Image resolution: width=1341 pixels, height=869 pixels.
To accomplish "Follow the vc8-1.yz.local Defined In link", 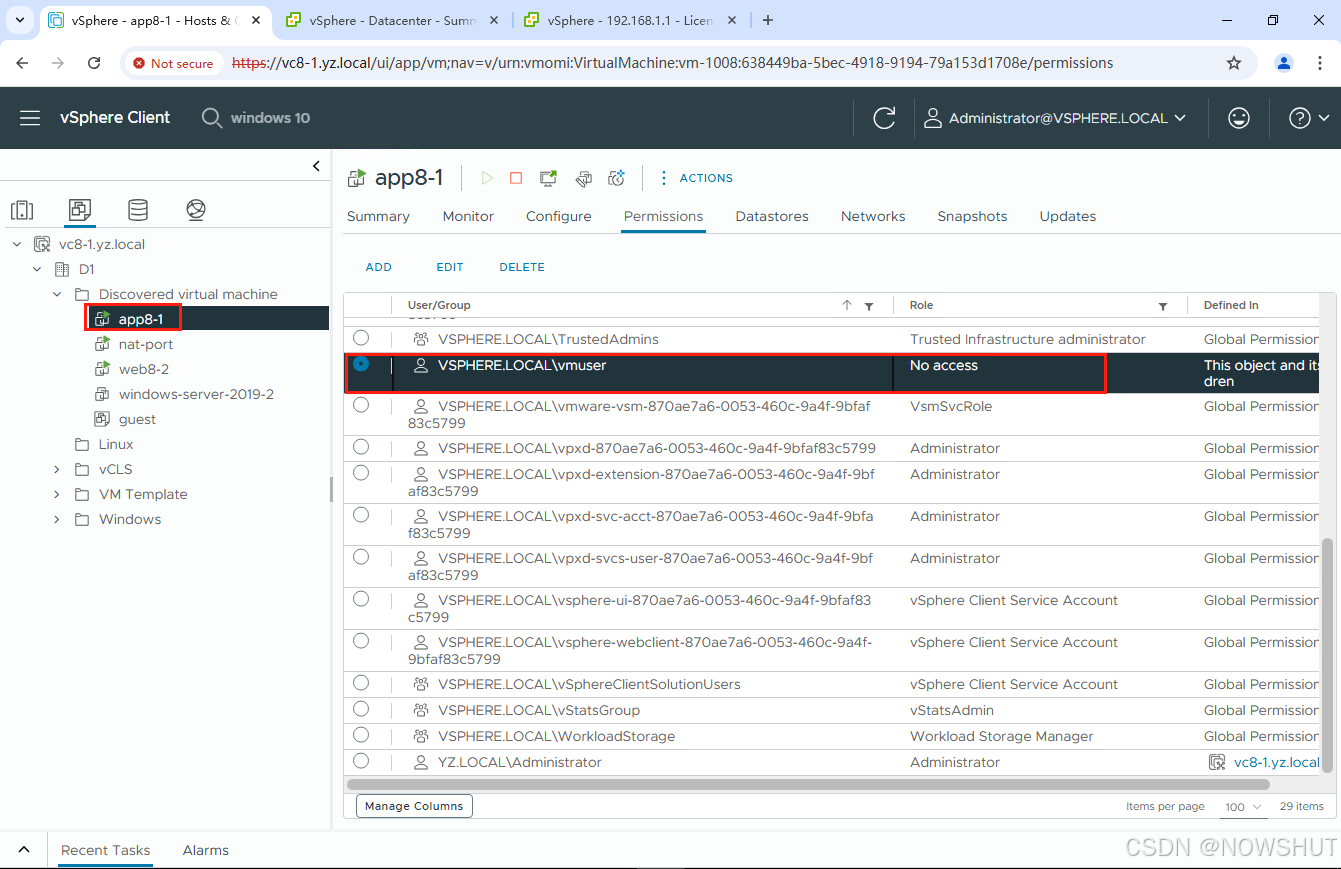I will [x=1277, y=762].
